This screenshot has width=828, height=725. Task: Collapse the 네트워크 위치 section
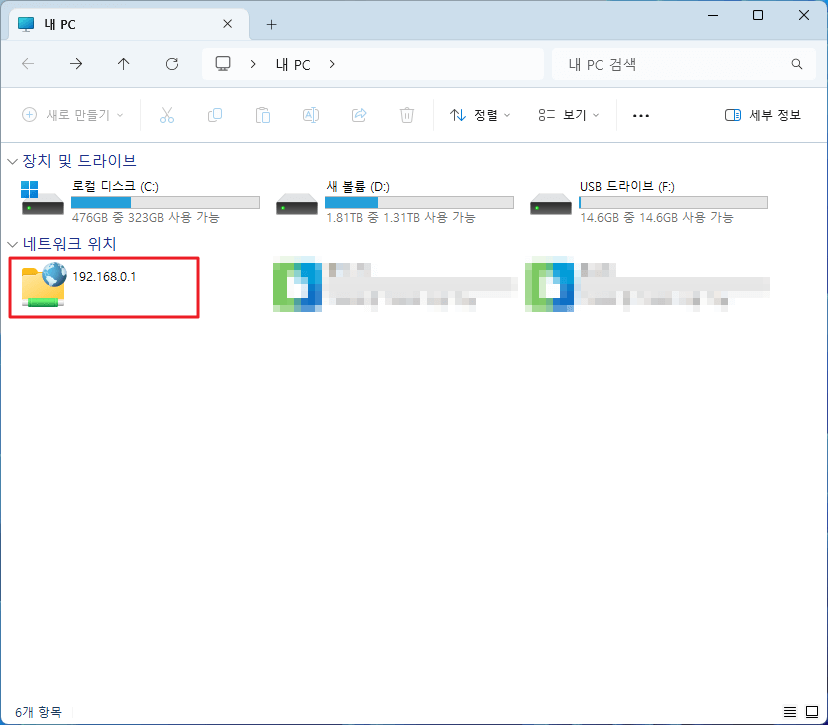click(10, 244)
